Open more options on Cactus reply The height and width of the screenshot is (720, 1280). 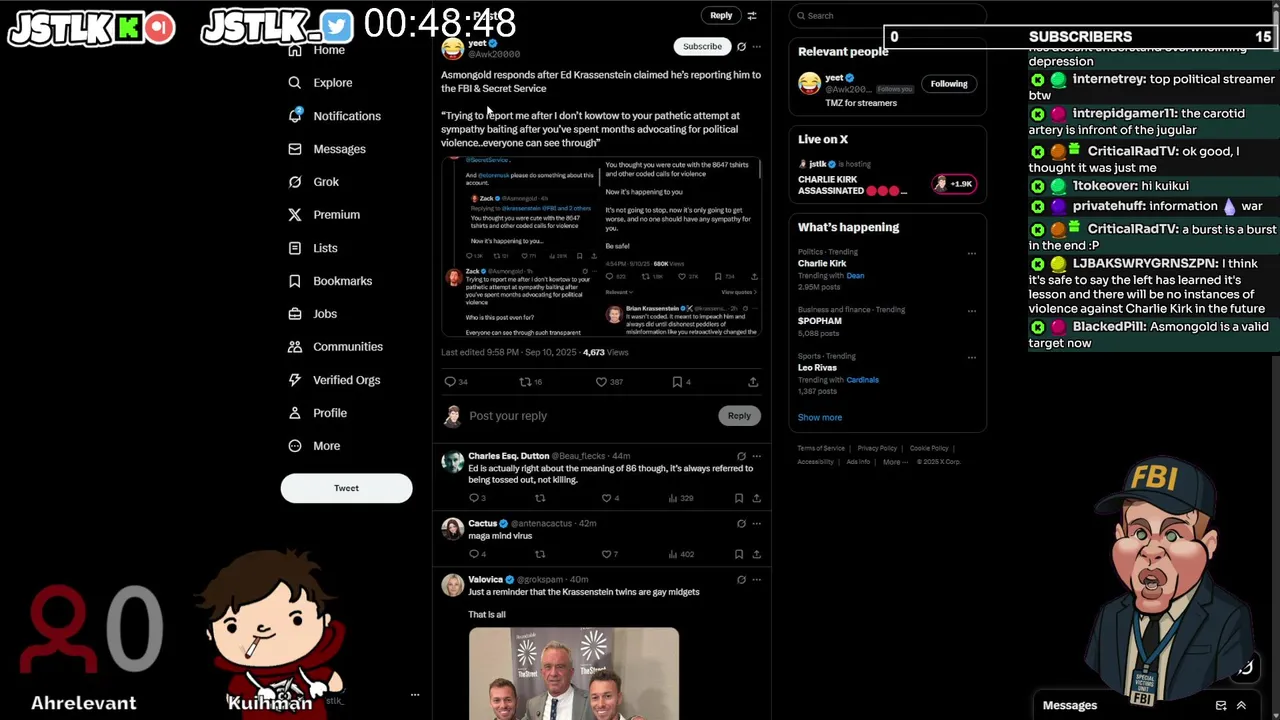756,523
